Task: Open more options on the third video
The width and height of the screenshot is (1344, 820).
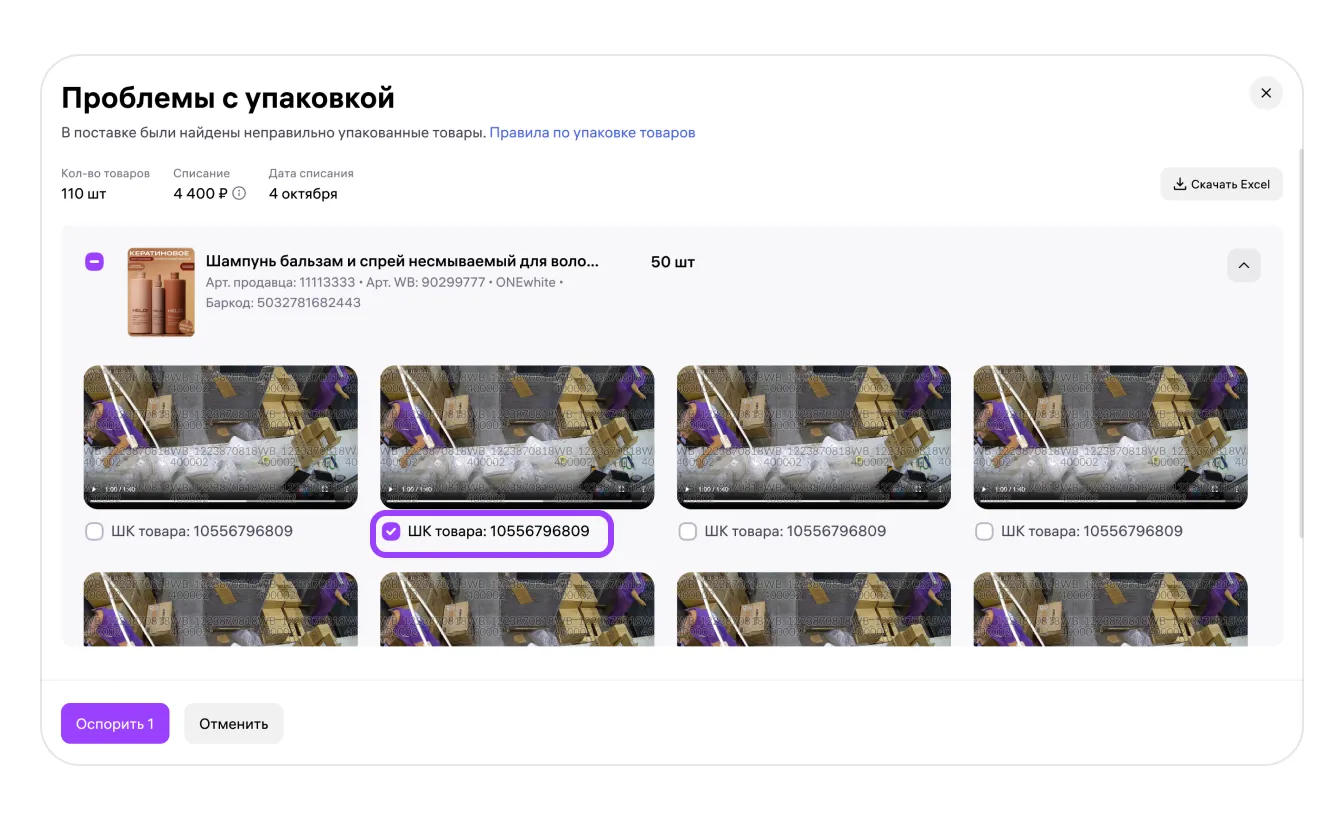Action: [940, 489]
